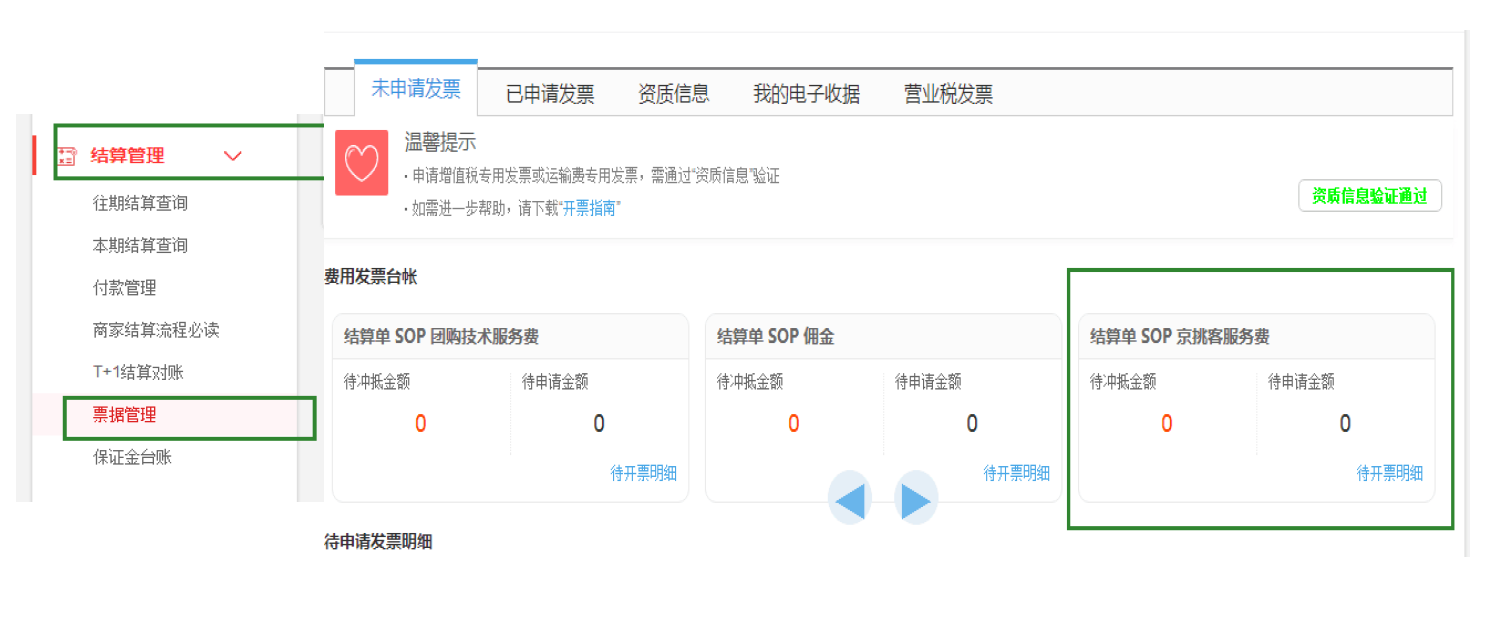Open the 已申请发票 tab
Viewport: 1496px width, 626px height.
pyautogui.click(x=550, y=94)
